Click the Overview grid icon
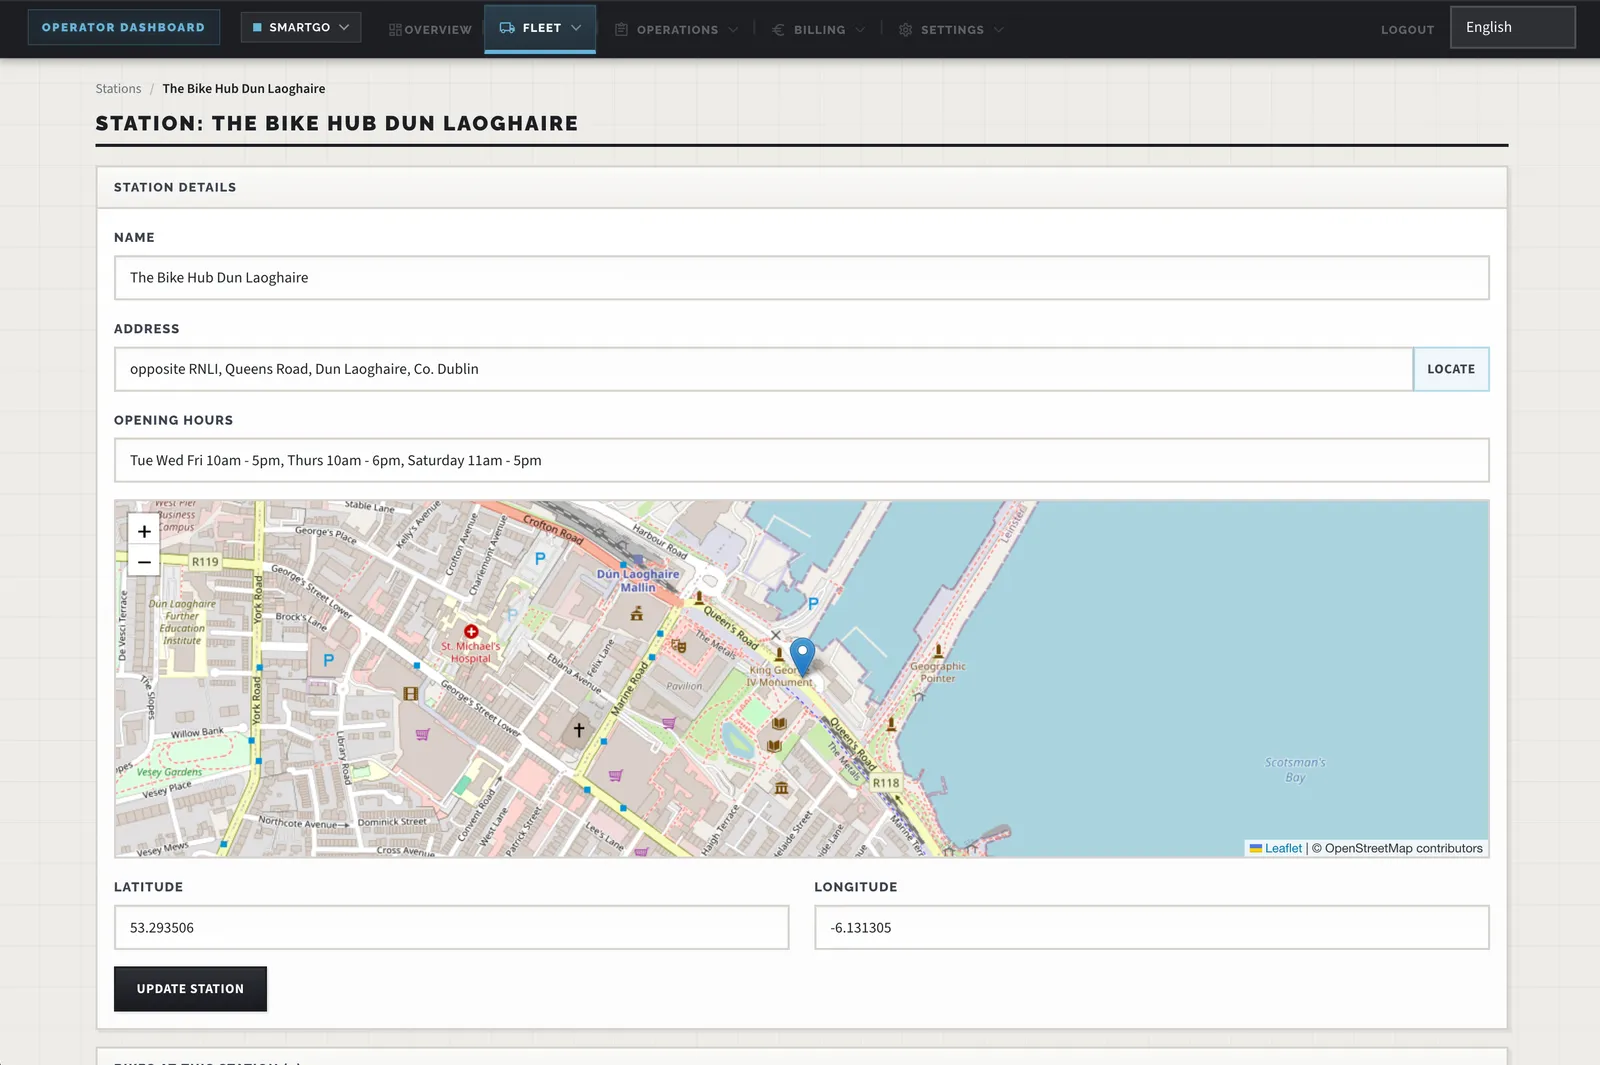The image size is (1600, 1065). click(x=395, y=30)
